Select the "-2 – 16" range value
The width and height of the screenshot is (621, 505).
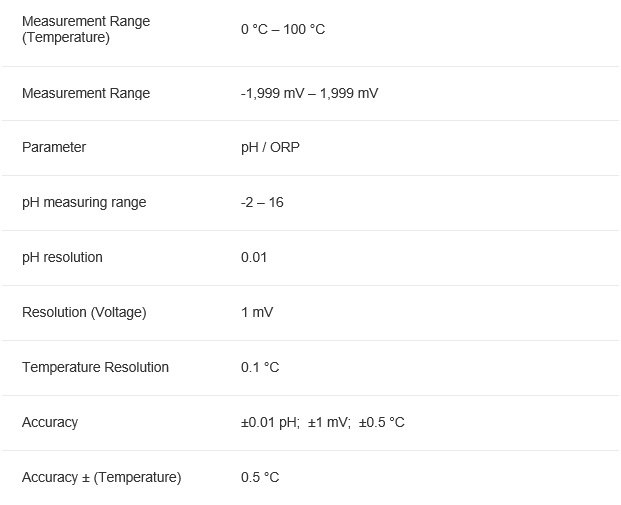(x=262, y=202)
